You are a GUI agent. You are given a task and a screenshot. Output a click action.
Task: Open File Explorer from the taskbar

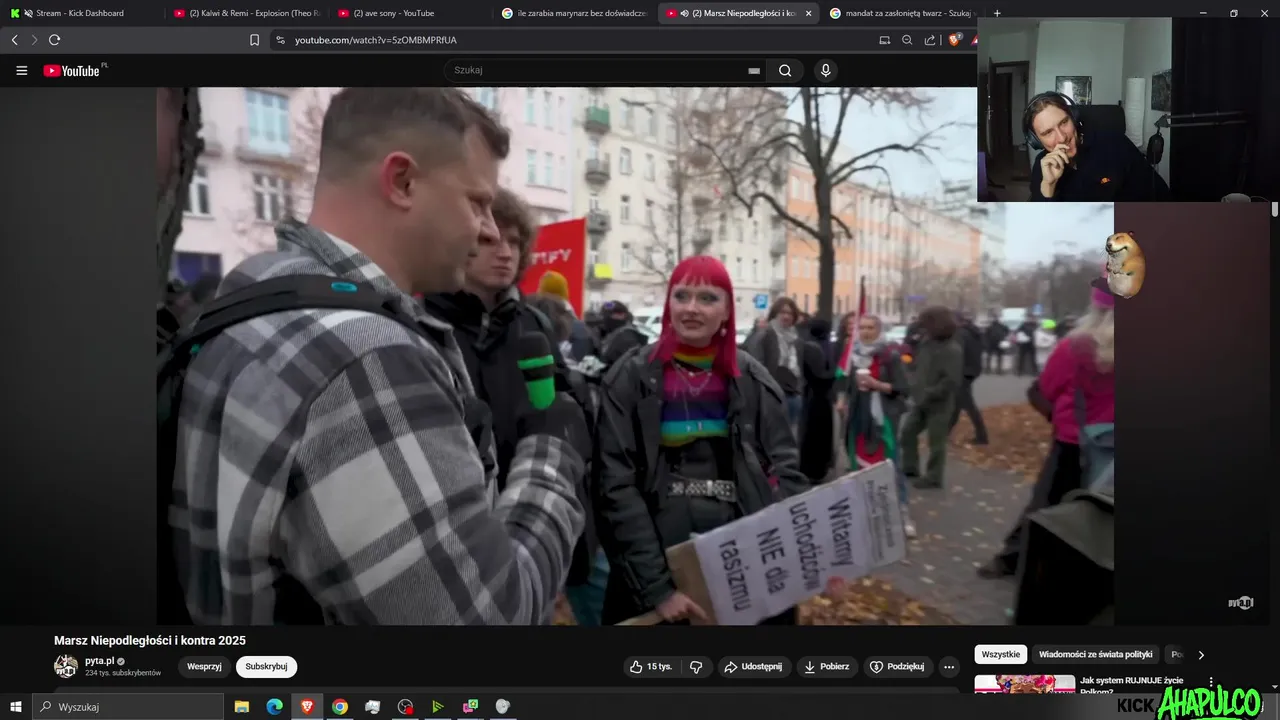coord(242,707)
